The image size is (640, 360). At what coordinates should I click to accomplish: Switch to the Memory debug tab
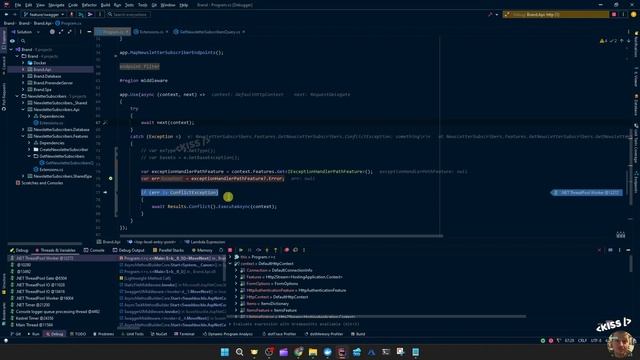pyautogui.click(x=202, y=250)
